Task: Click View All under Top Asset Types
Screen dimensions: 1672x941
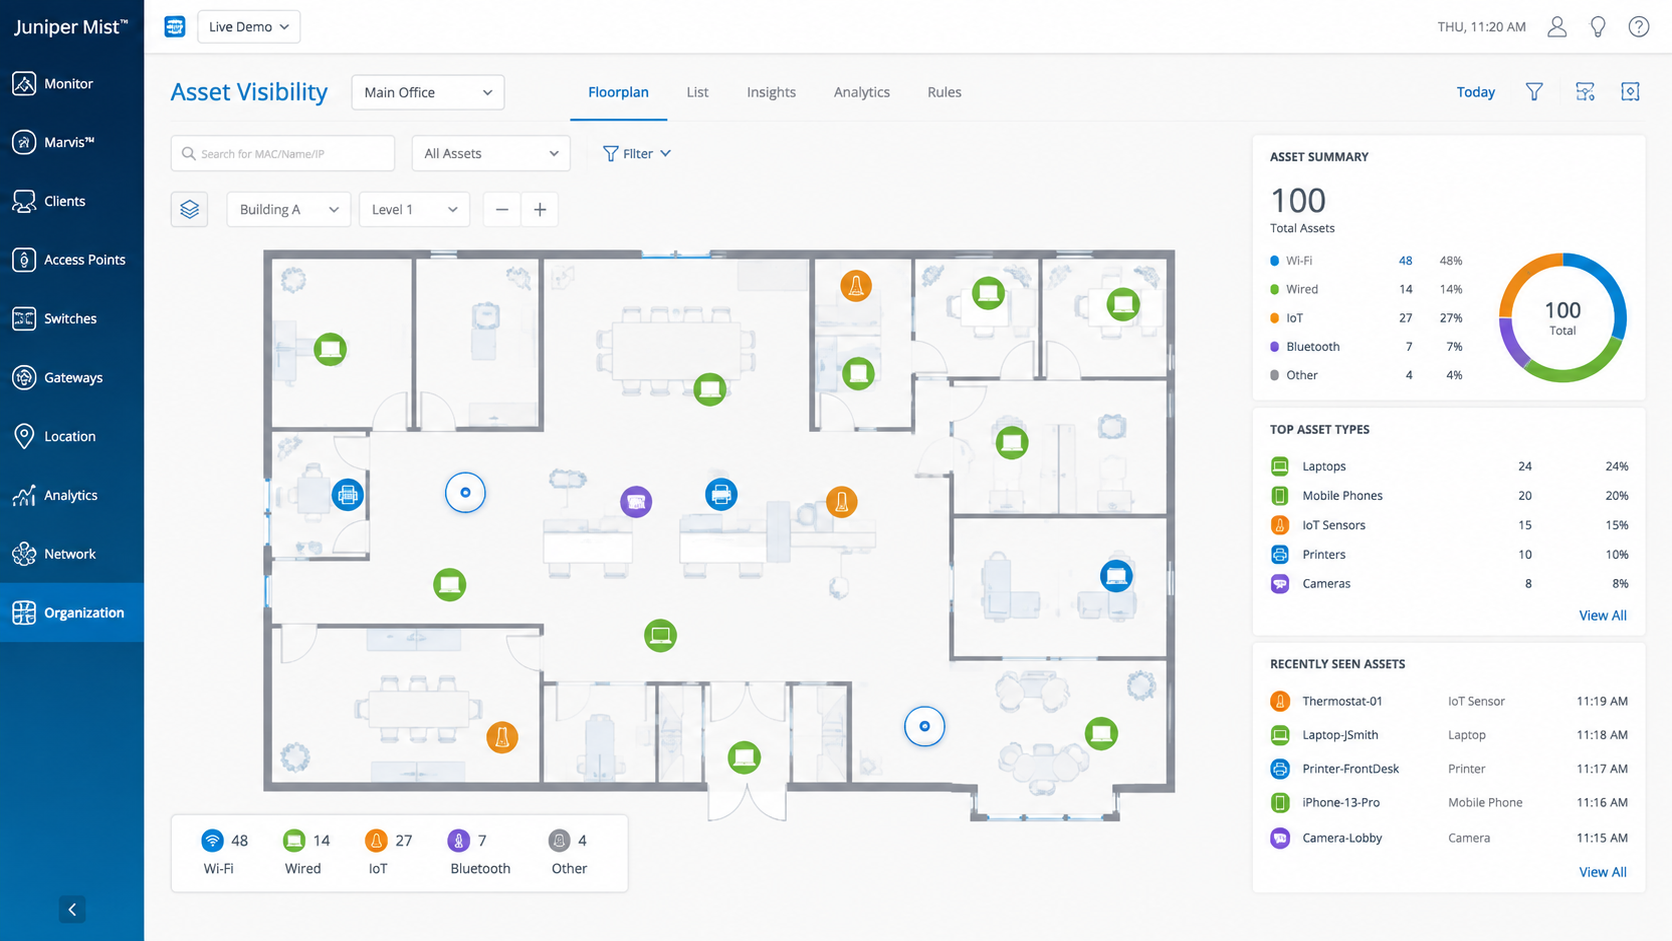Action: 1602,615
